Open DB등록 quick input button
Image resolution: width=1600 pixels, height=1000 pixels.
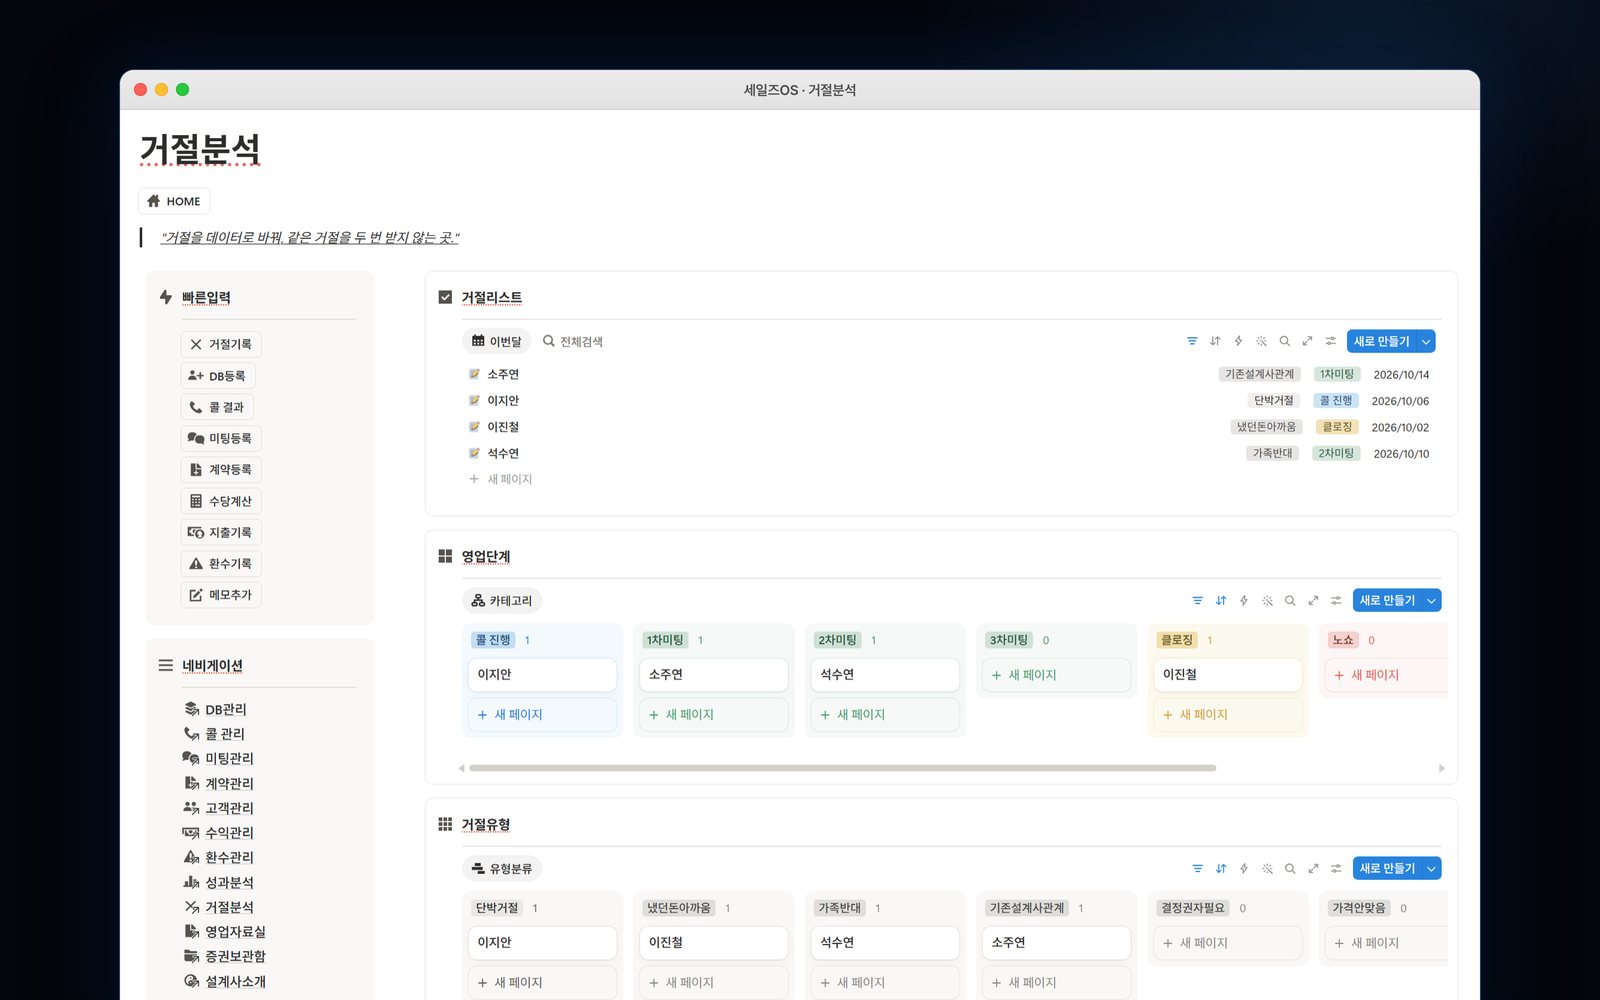pyautogui.click(x=218, y=376)
